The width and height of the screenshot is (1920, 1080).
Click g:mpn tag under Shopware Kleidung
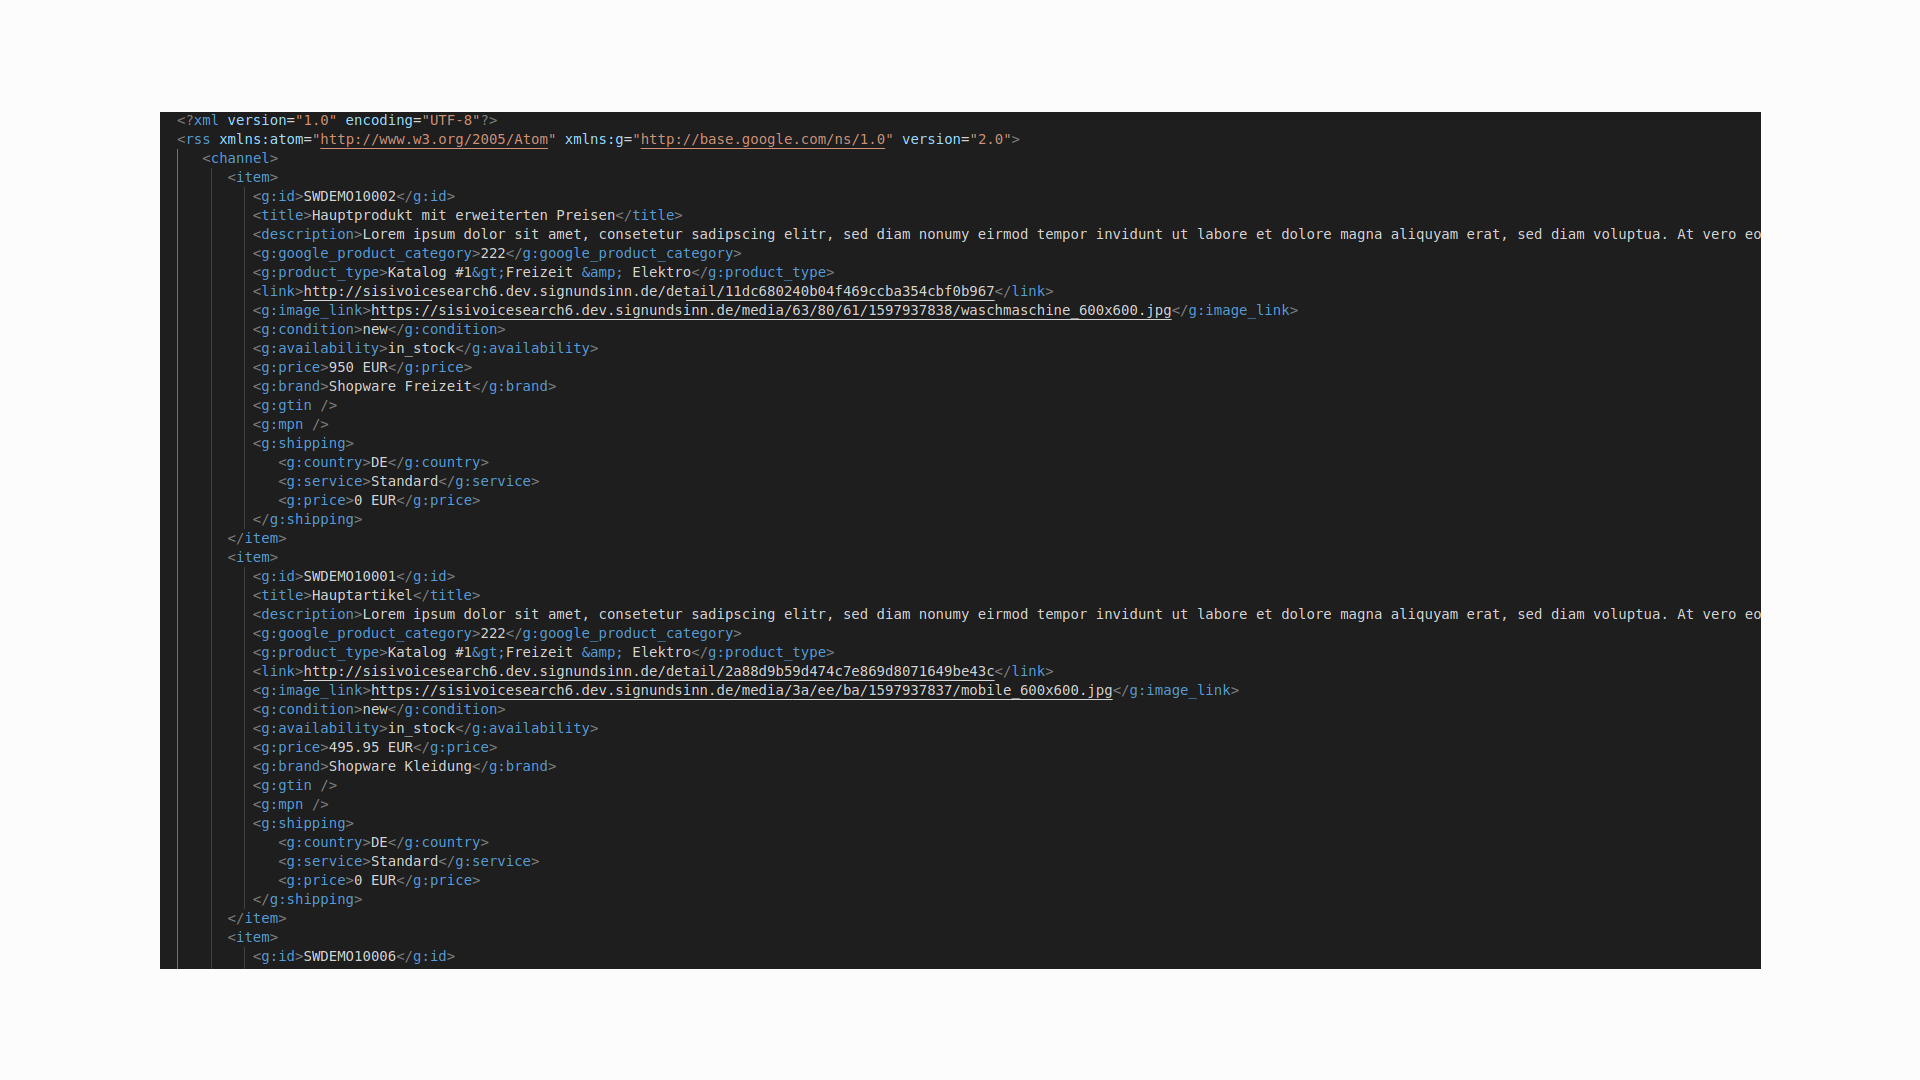point(291,804)
